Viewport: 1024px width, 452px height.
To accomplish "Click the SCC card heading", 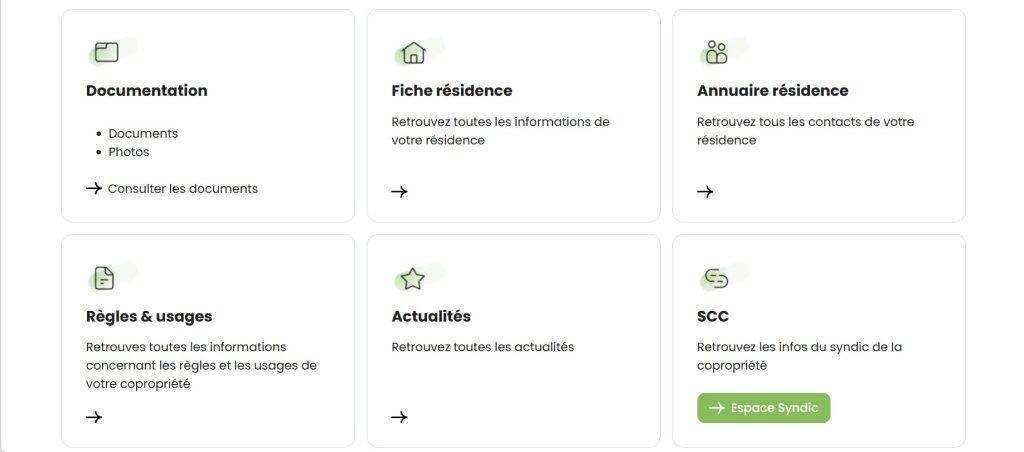I will click(x=712, y=316).
